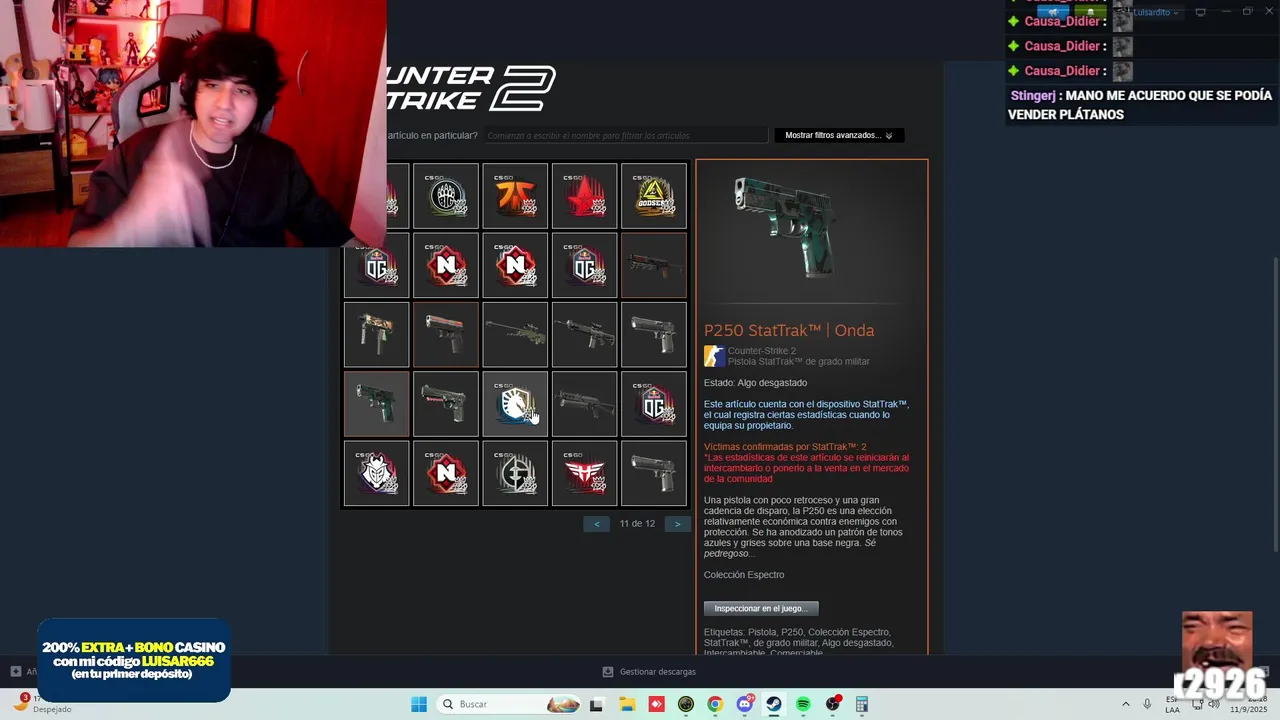Select the red Astralis star sticker

click(584, 195)
